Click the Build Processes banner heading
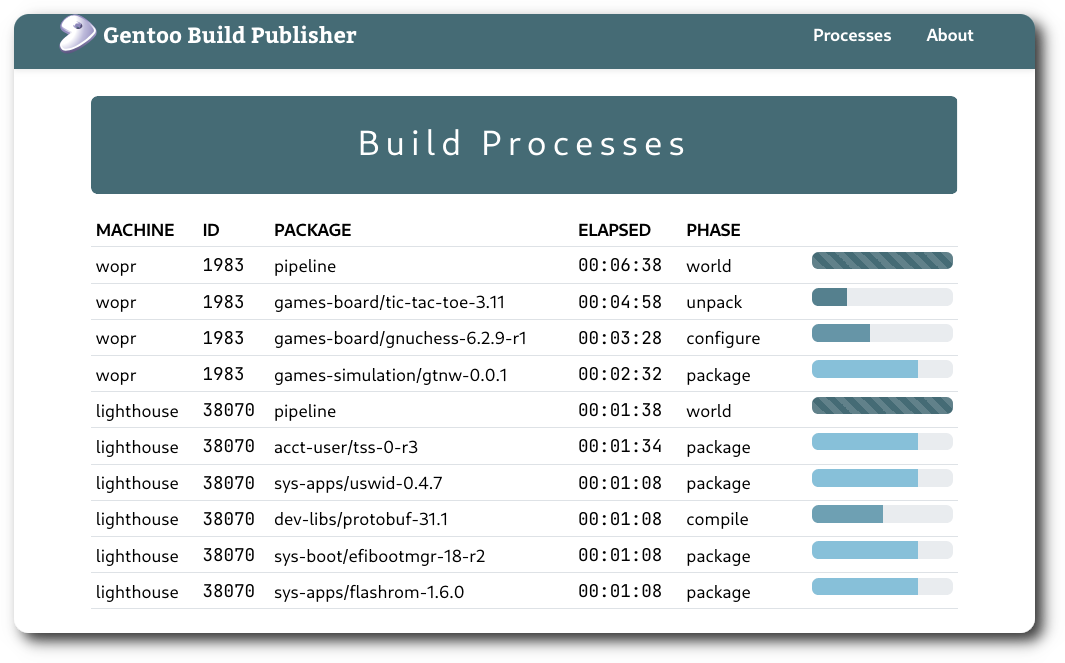Image resolution: width=1065 pixels, height=663 pixels. coord(523,144)
